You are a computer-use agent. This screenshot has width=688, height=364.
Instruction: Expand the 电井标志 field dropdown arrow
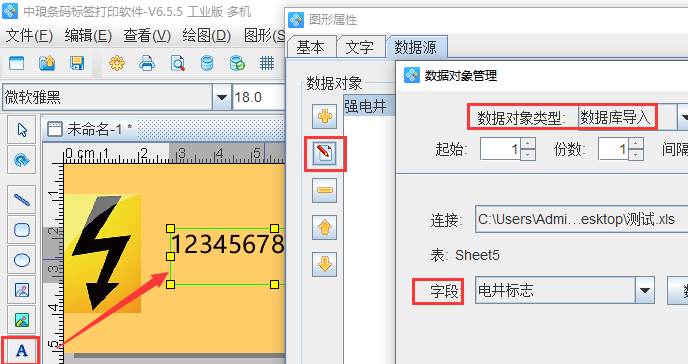pos(645,290)
